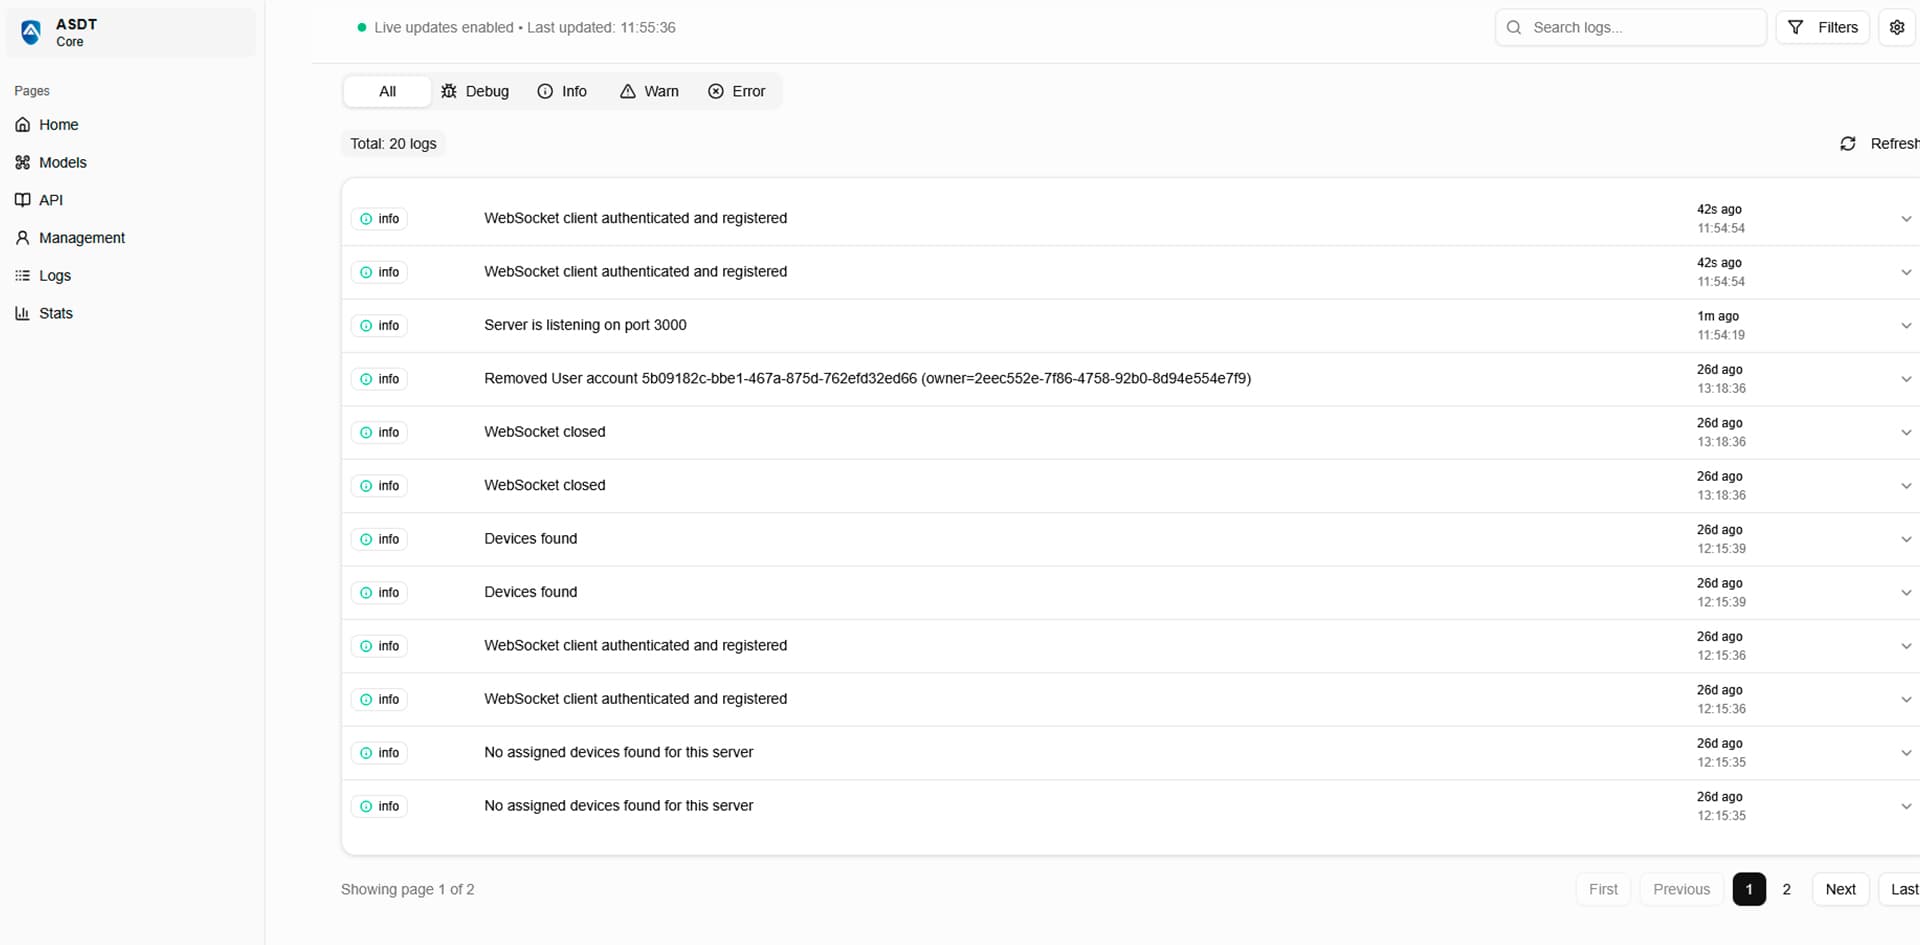Expand the Server is listening on port 3000 entry
1920x945 pixels.
[1905, 326]
